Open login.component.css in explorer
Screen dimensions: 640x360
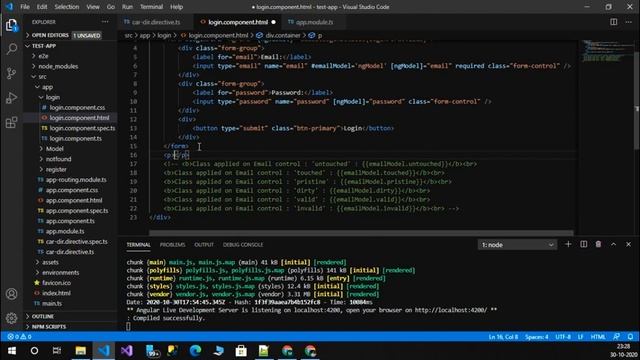click(x=77, y=108)
